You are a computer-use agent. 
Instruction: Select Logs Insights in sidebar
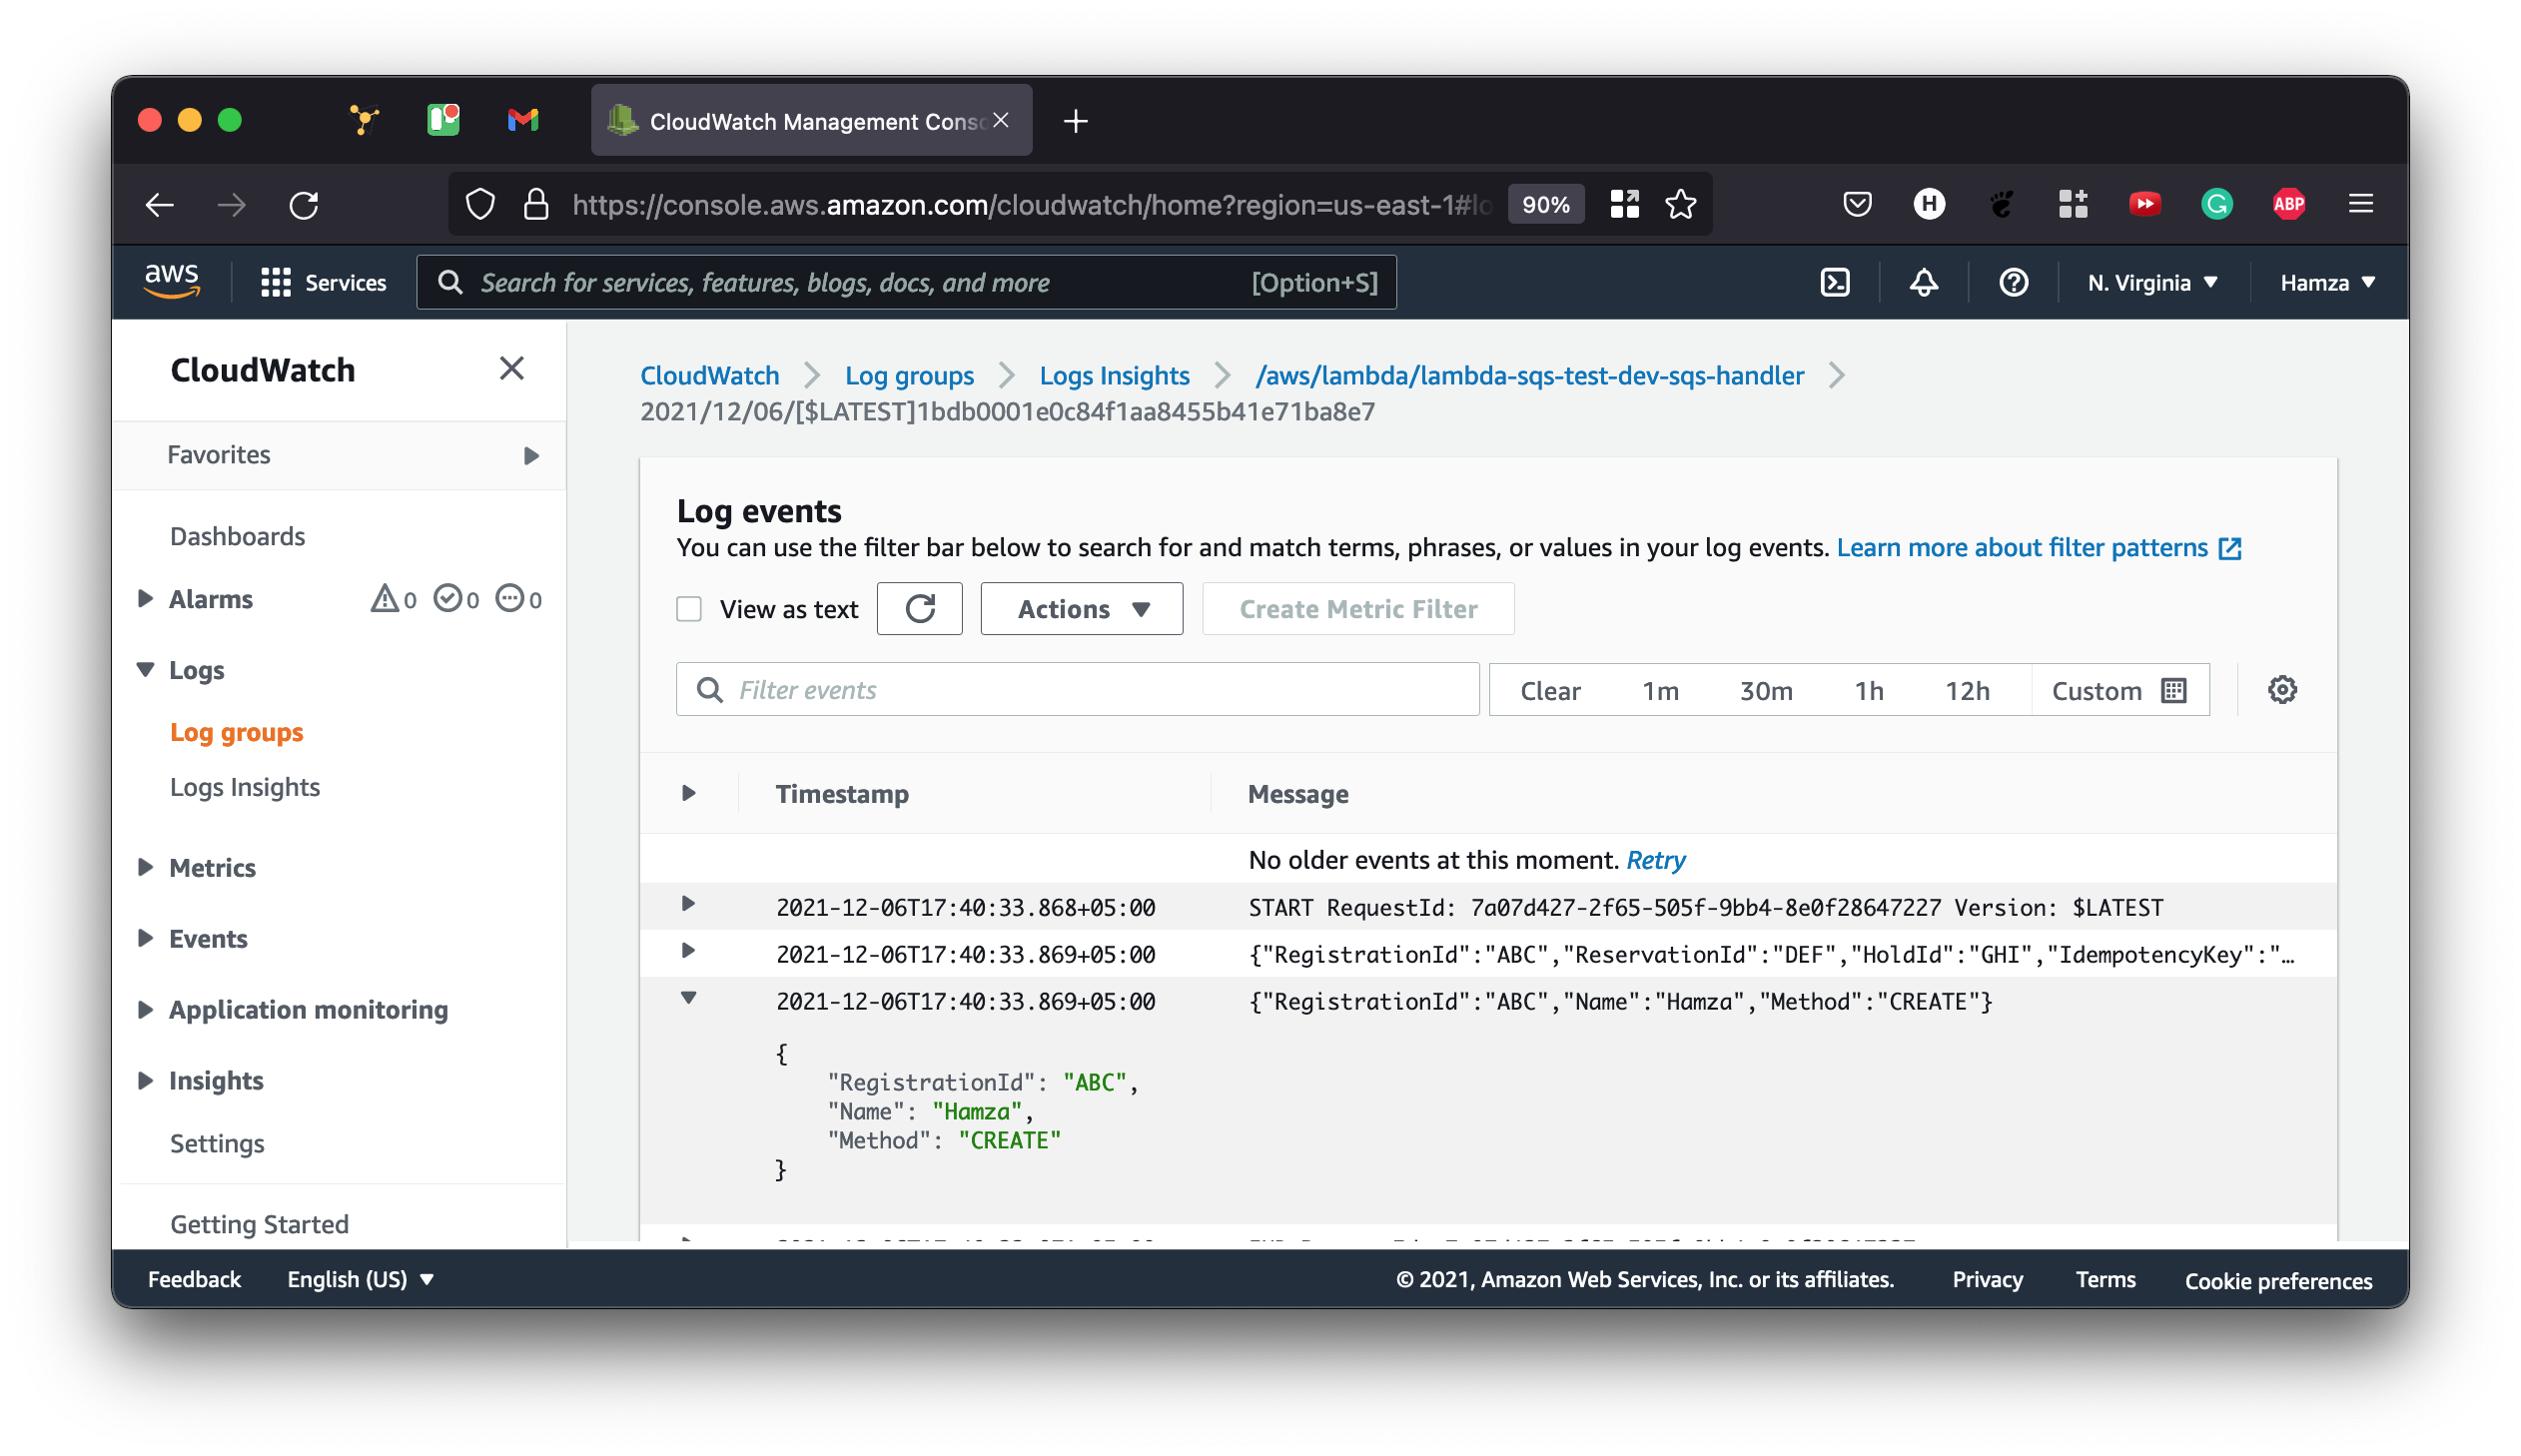pyautogui.click(x=245, y=787)
